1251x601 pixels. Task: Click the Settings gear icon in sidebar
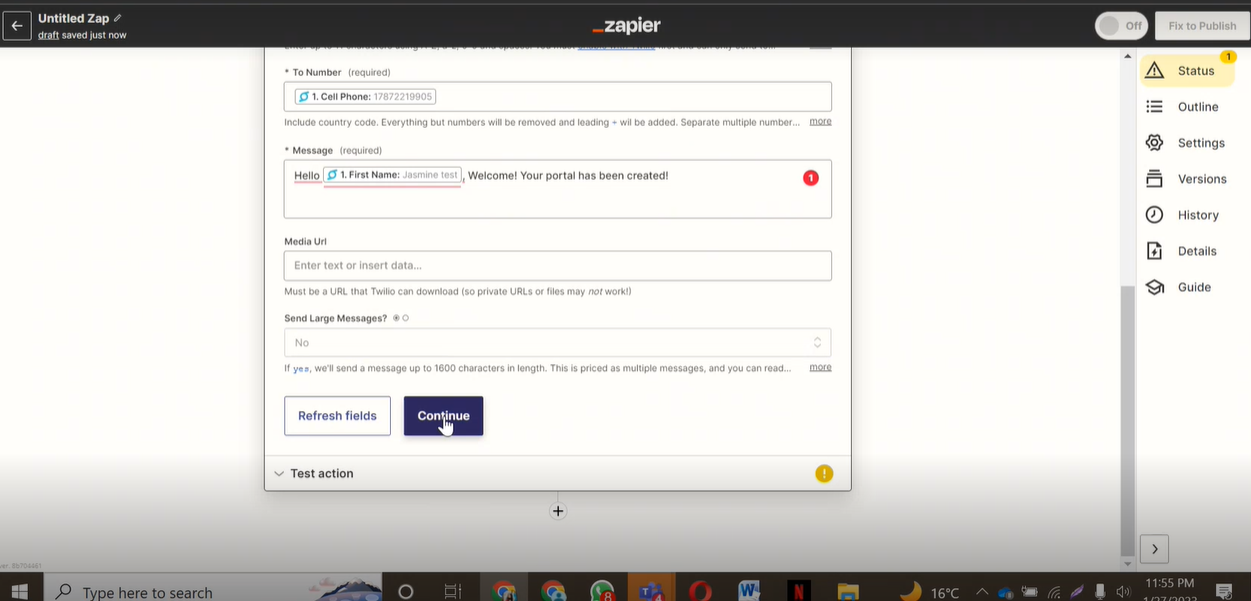(1155, 143)
